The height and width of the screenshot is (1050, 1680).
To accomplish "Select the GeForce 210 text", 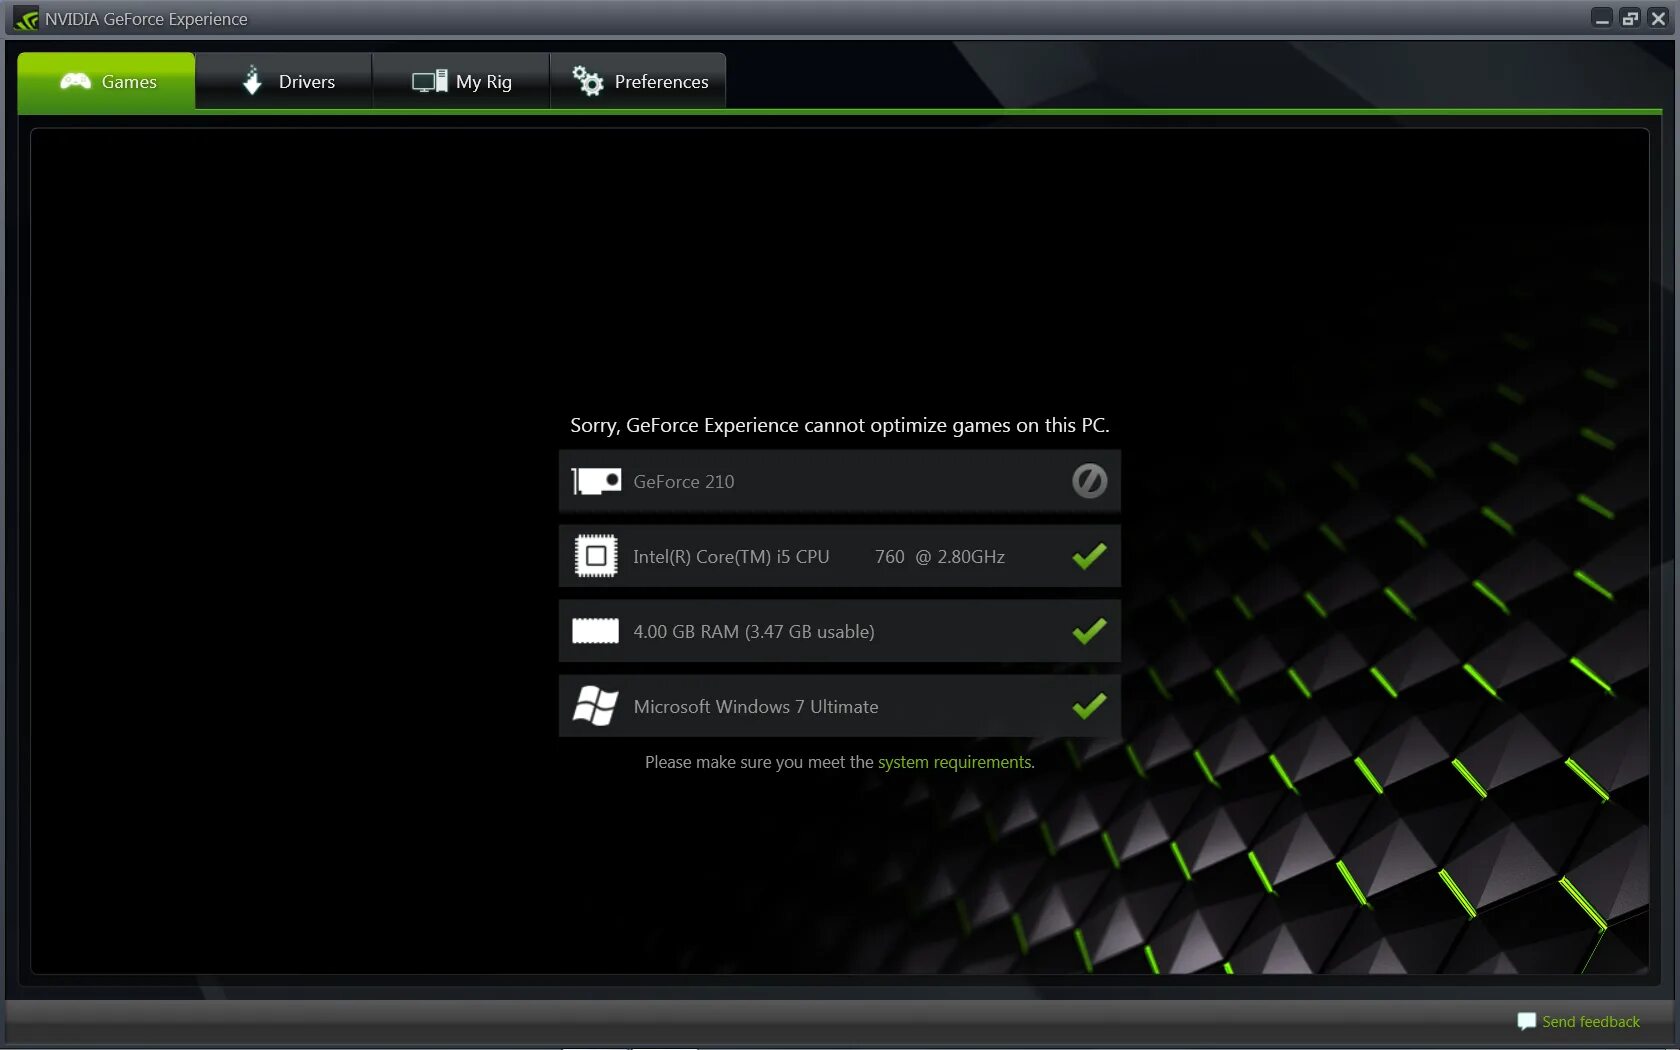I will point(684,482).
